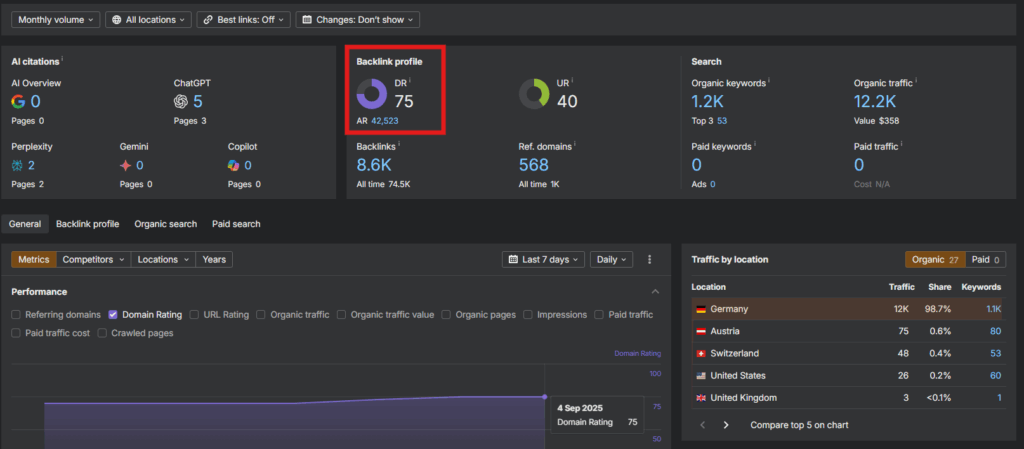Show Paid traffic by location
The height and width of the screenshot is (449, 1024).
click(985, 260)
